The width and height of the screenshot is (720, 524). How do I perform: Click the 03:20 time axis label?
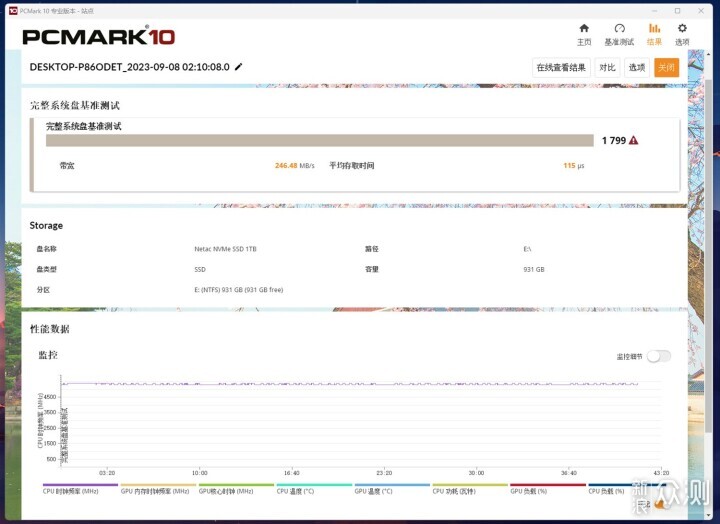pos(107,473)
